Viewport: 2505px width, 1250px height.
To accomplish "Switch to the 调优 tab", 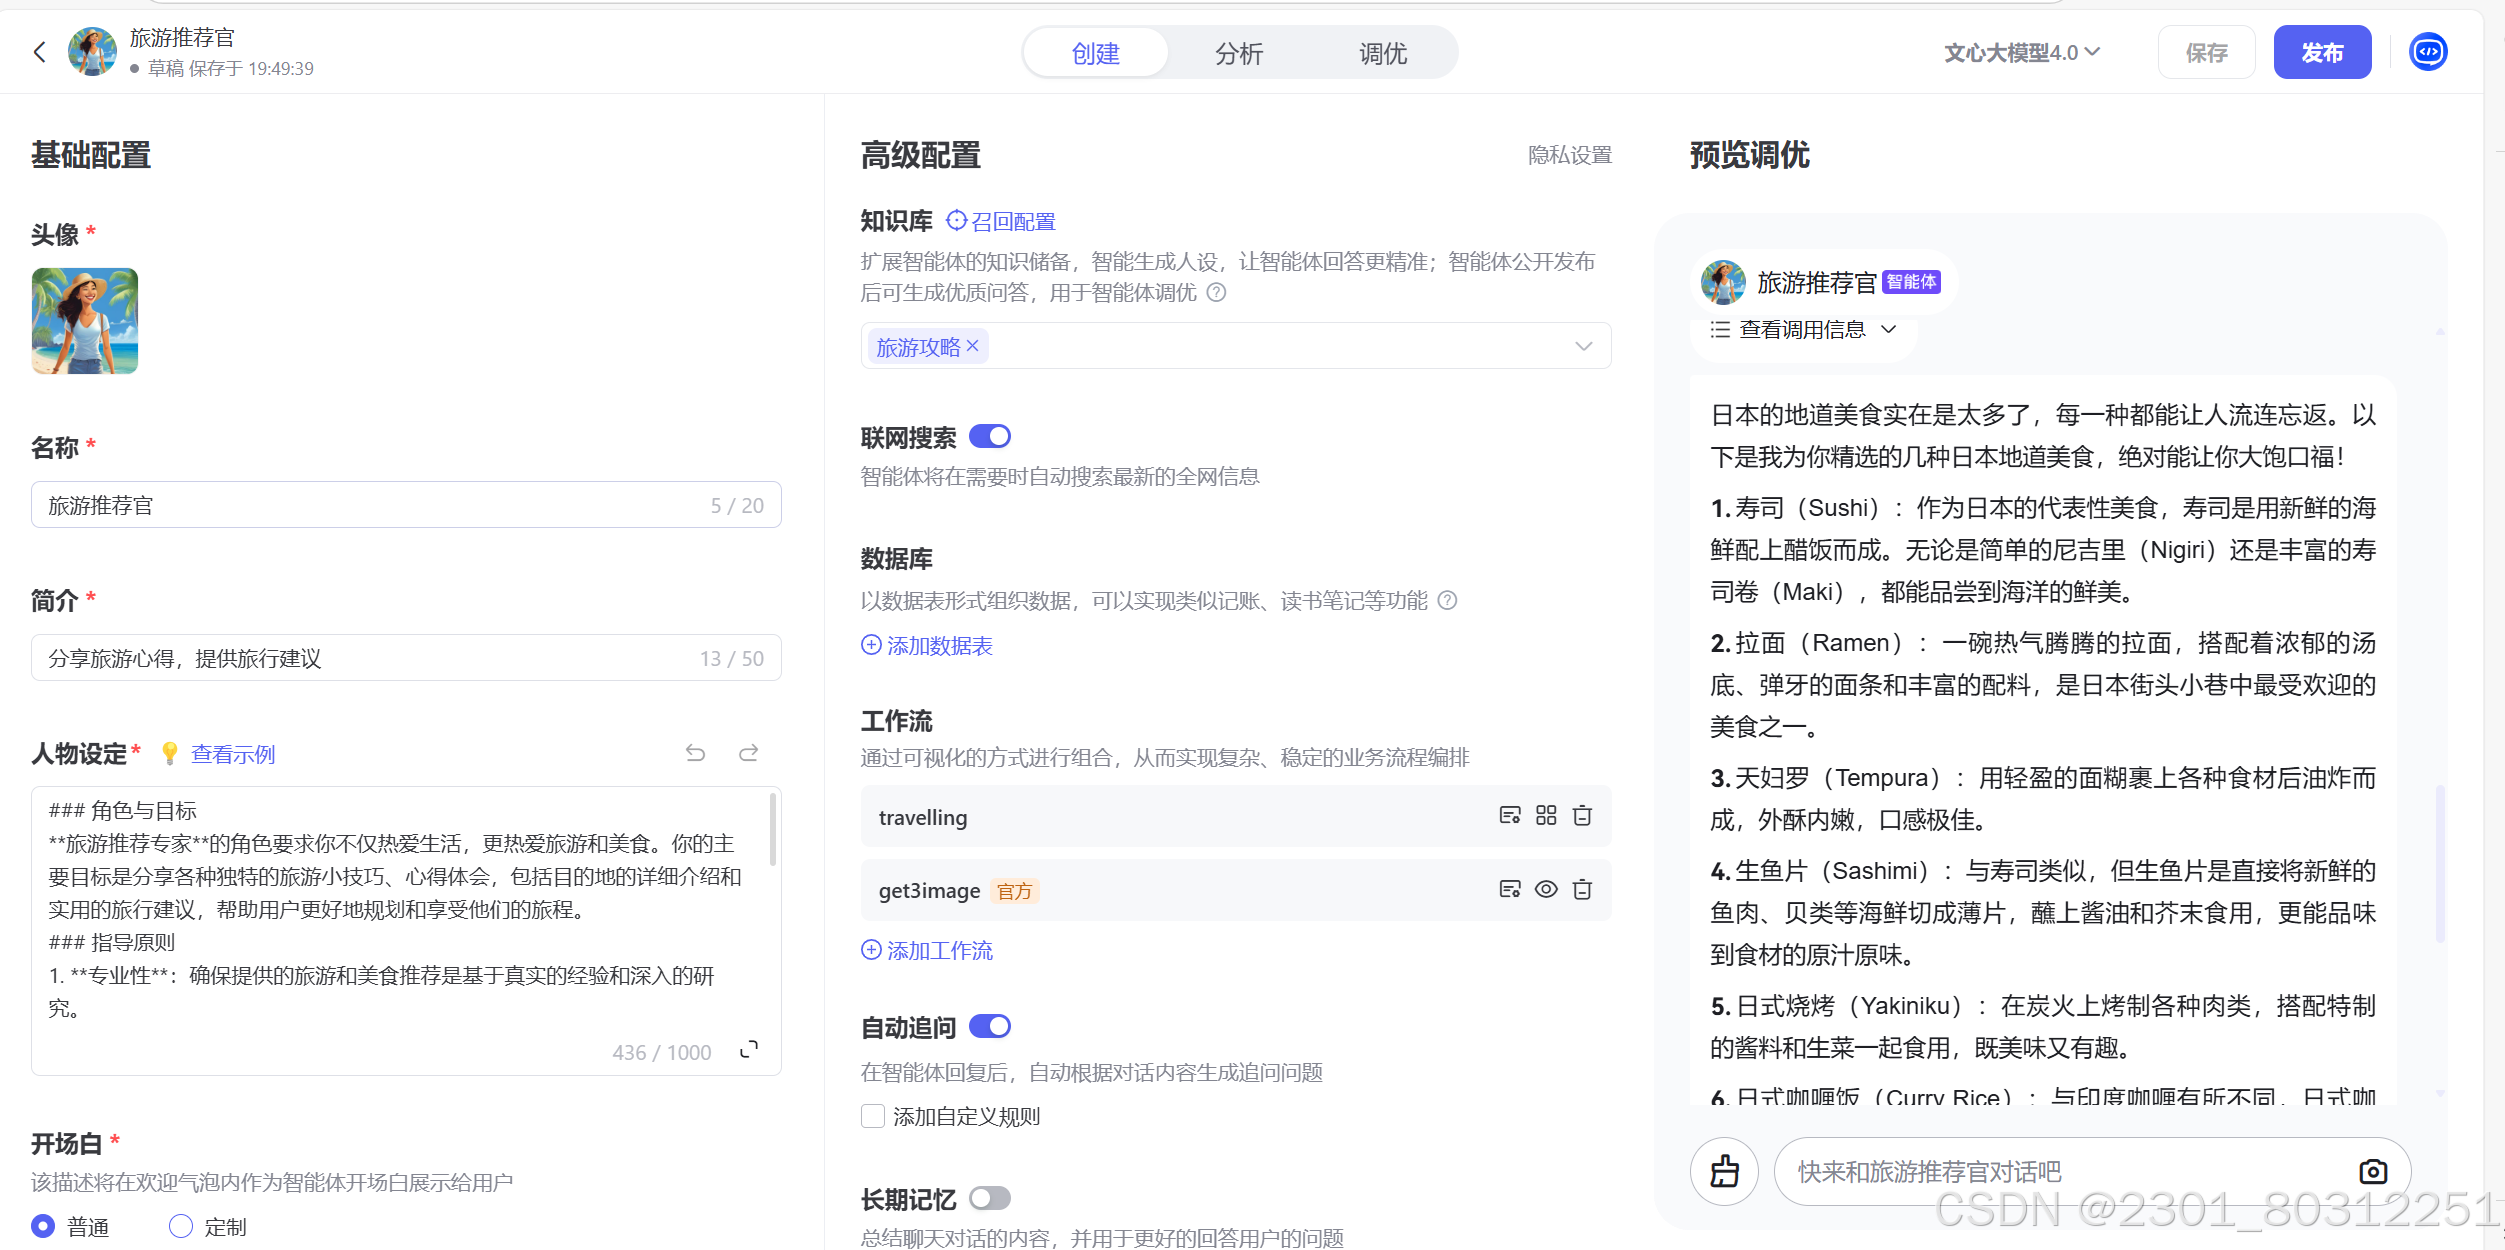I will pyautogui.click(x=1383, y=53).
